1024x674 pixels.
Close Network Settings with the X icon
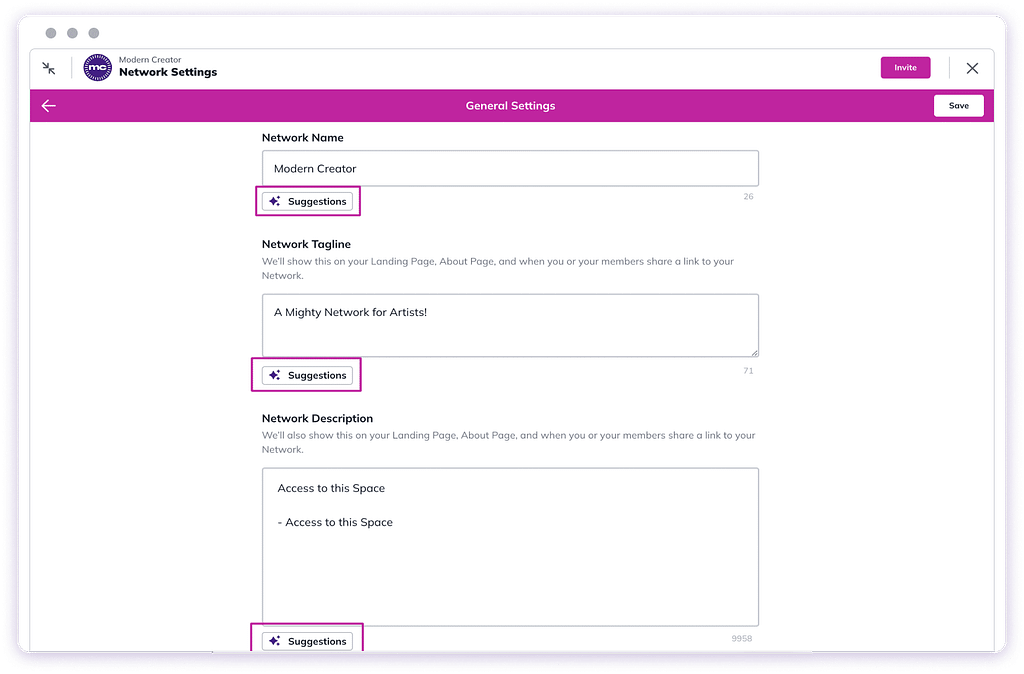pos(972,68)
